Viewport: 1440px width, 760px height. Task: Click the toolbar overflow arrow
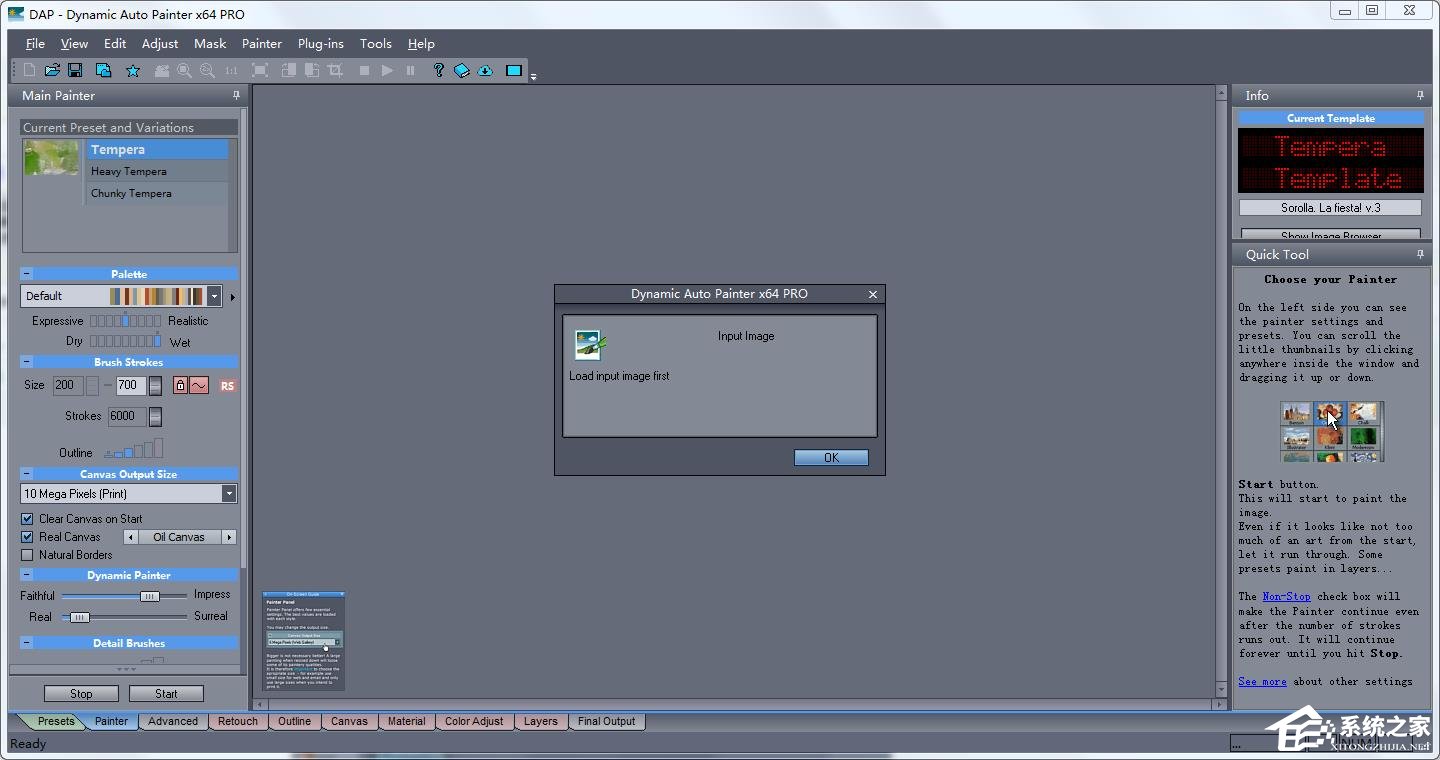533,76
